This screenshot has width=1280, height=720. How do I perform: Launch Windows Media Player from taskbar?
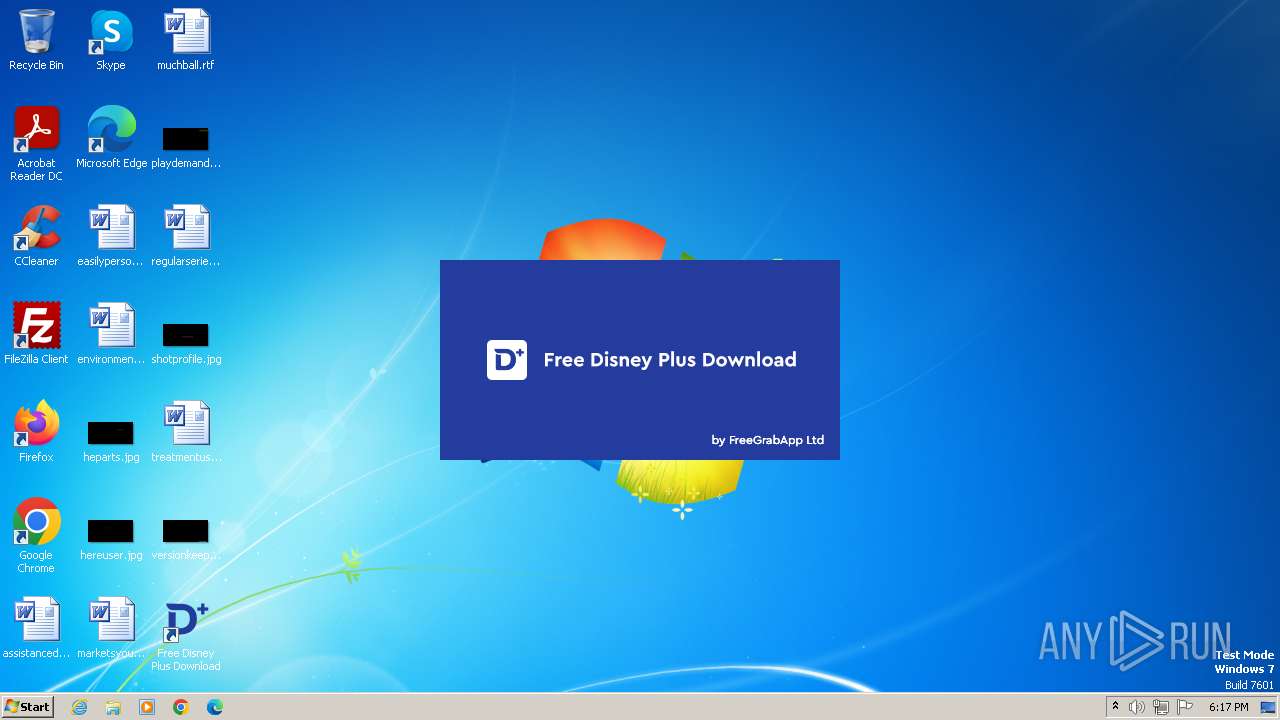pyautogui.click(x=147, y=707)
